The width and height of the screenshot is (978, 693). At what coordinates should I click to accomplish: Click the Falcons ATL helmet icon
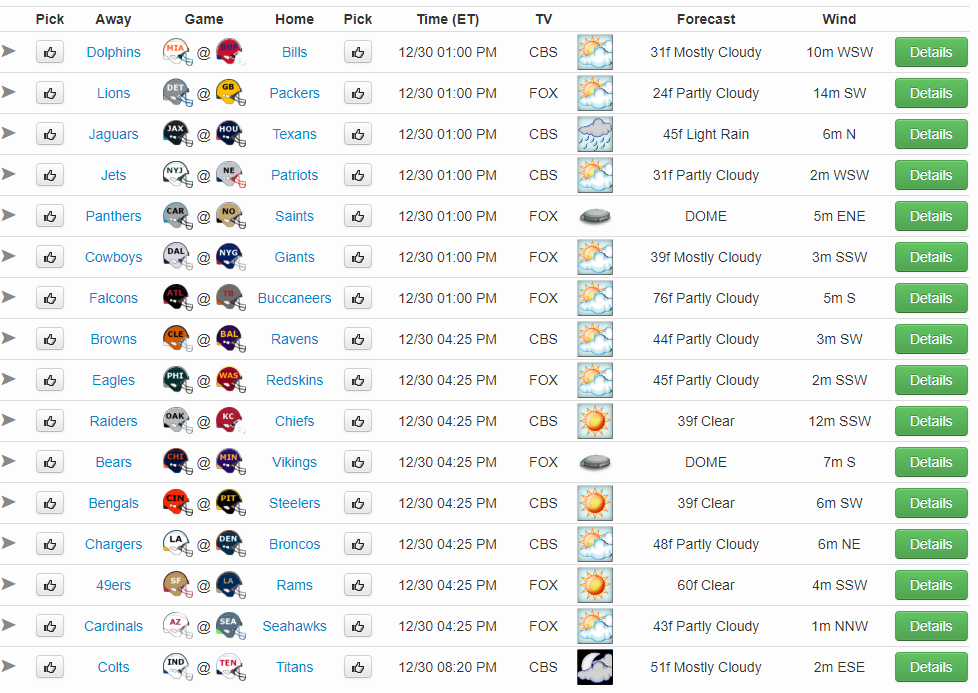point(177,298)
